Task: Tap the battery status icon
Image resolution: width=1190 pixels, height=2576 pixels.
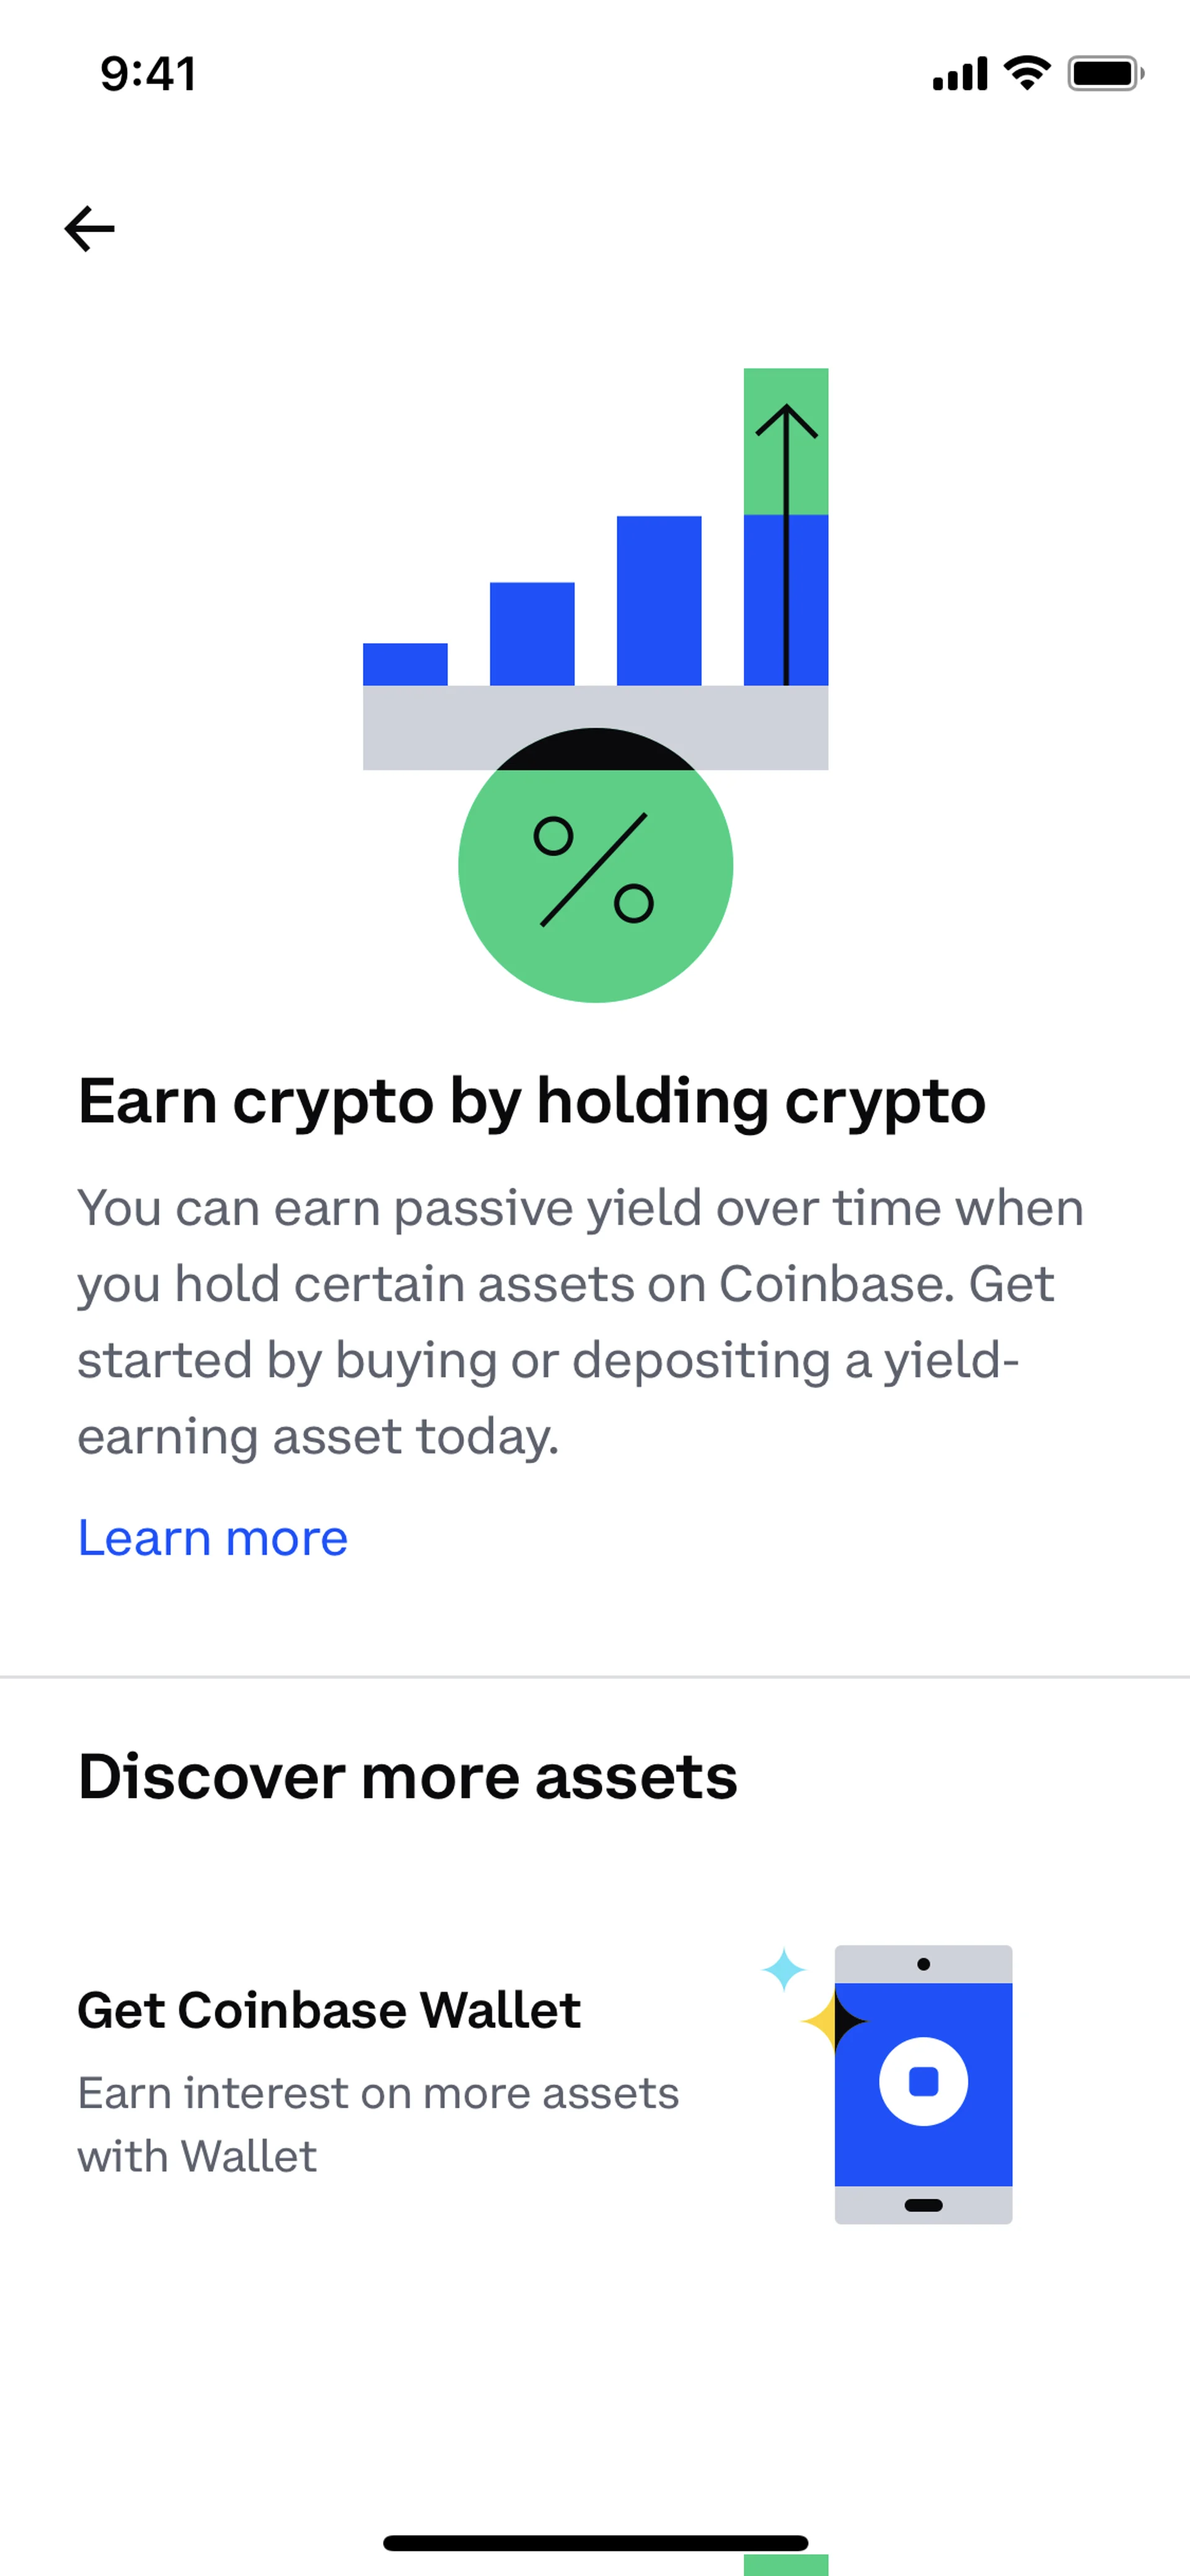Action: 1104,74
